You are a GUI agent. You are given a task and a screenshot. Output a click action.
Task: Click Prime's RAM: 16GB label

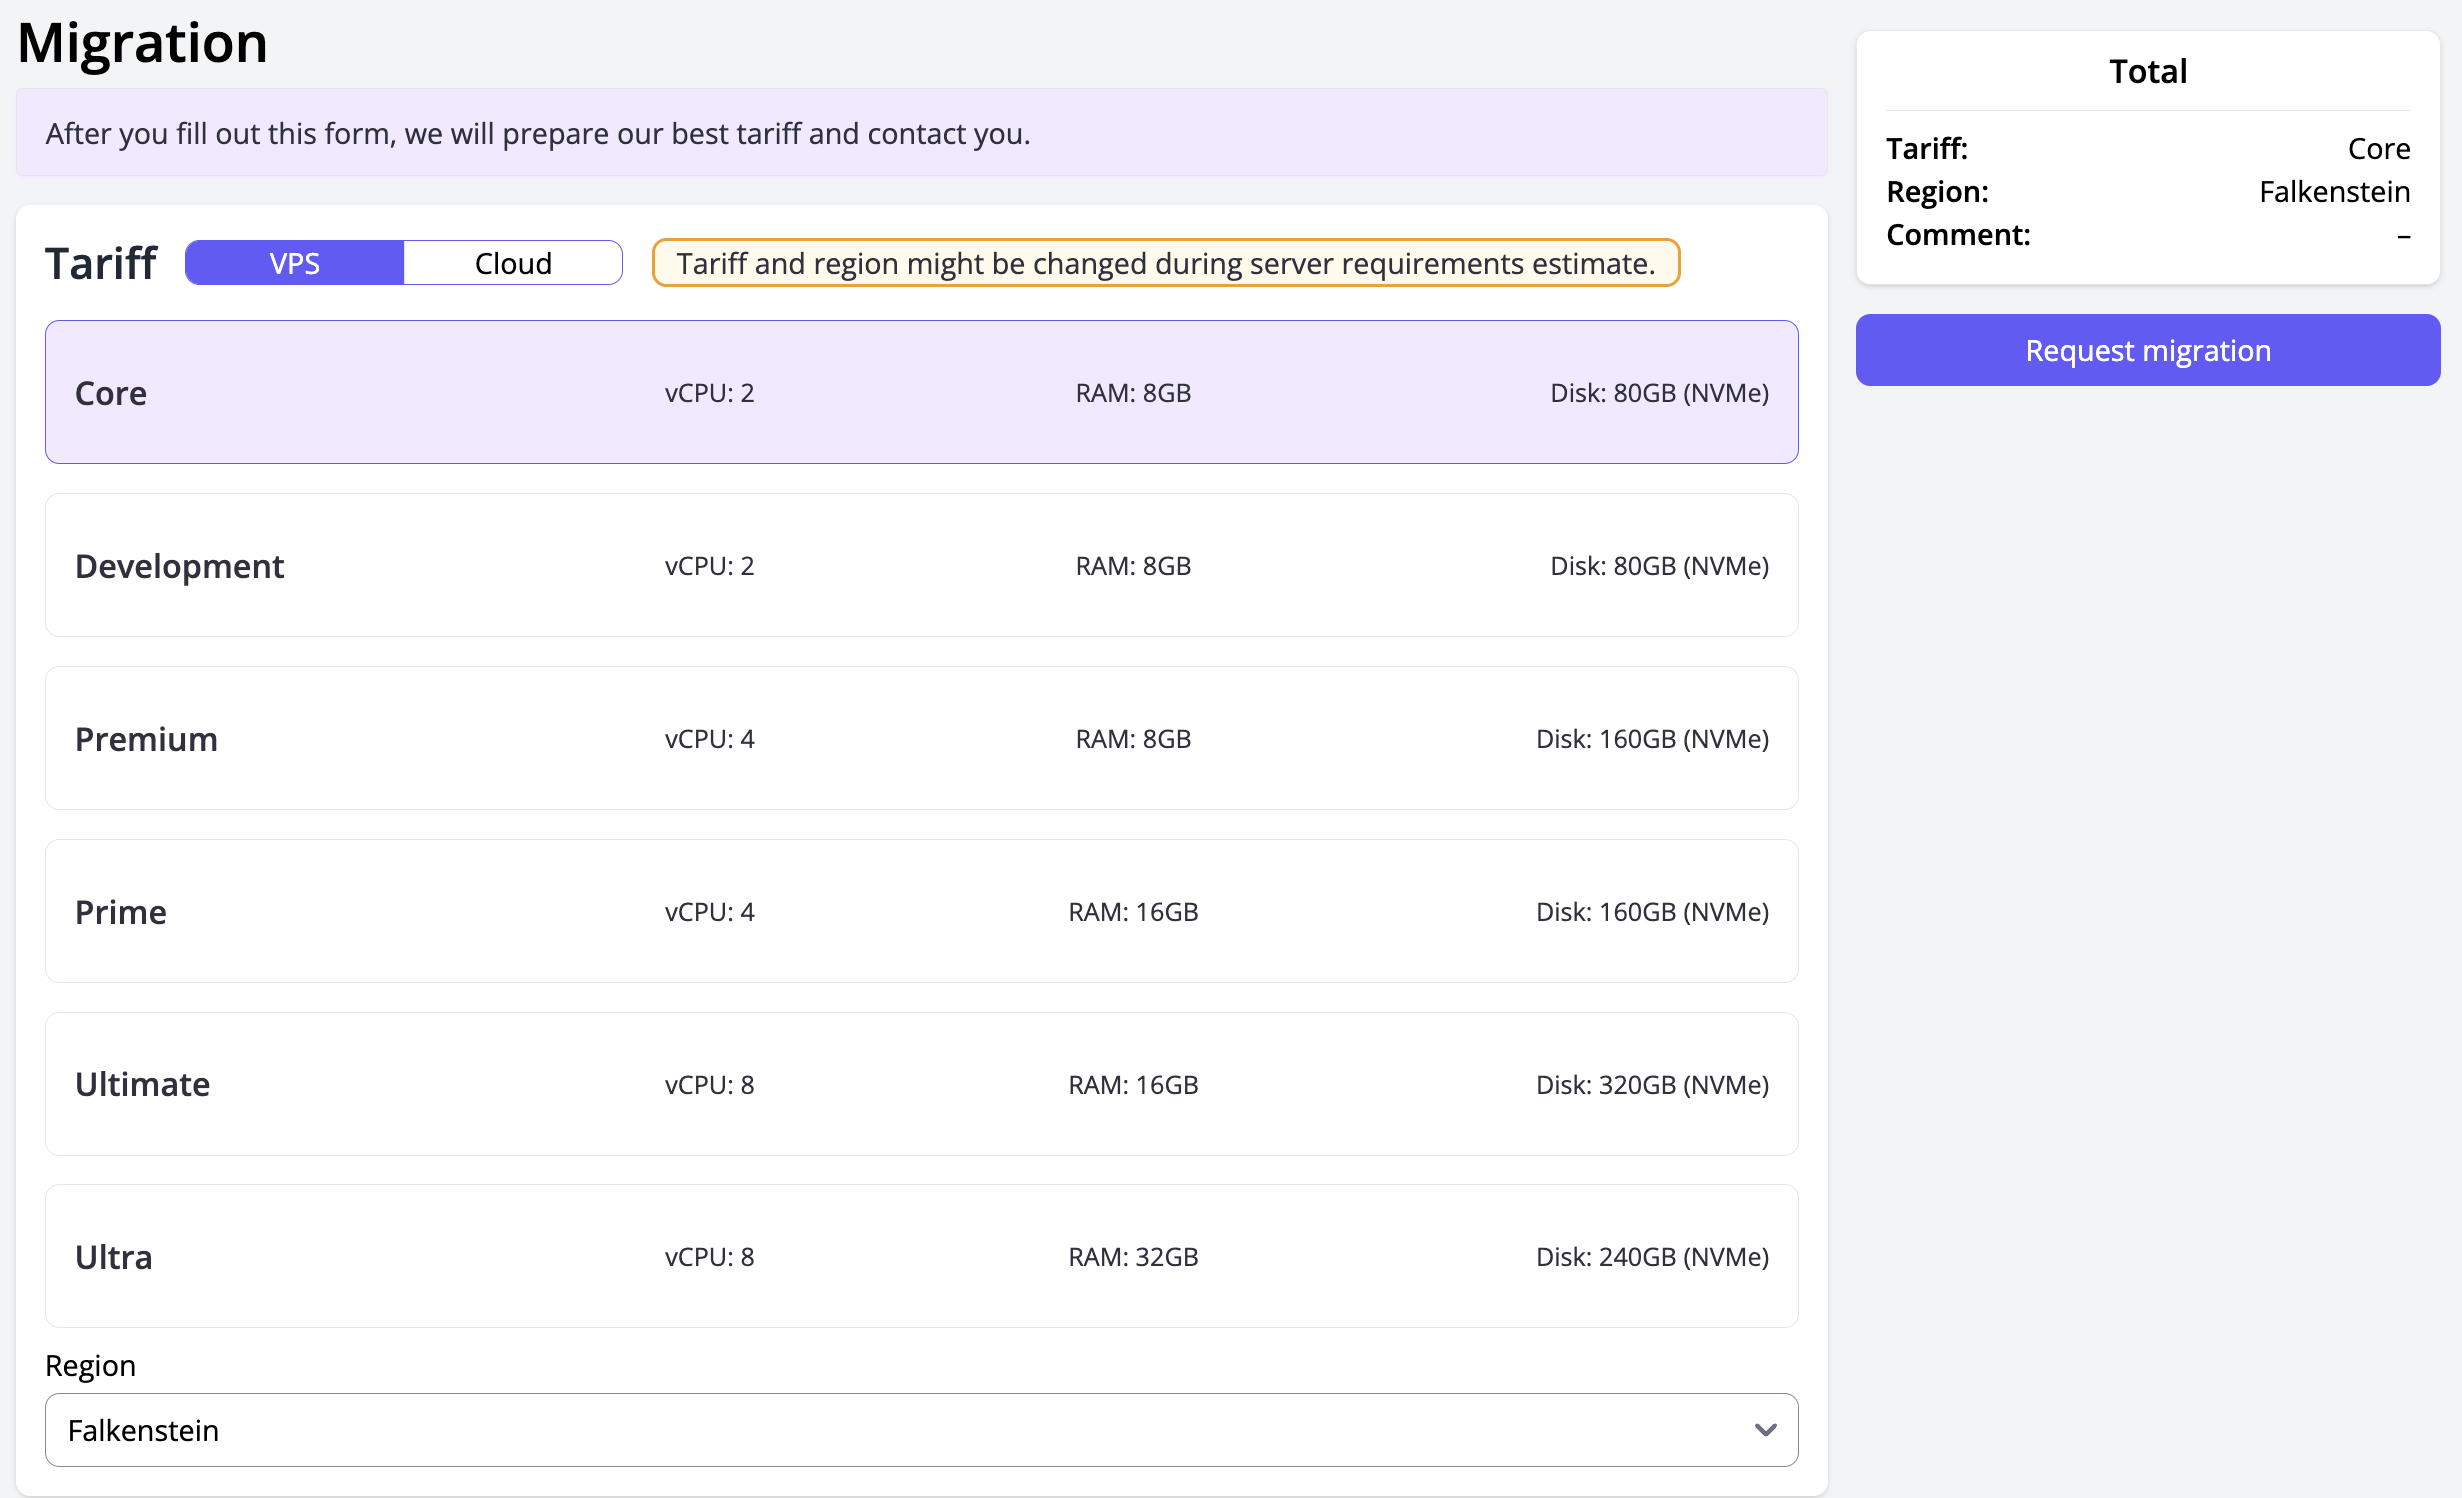click(1133, 911)
